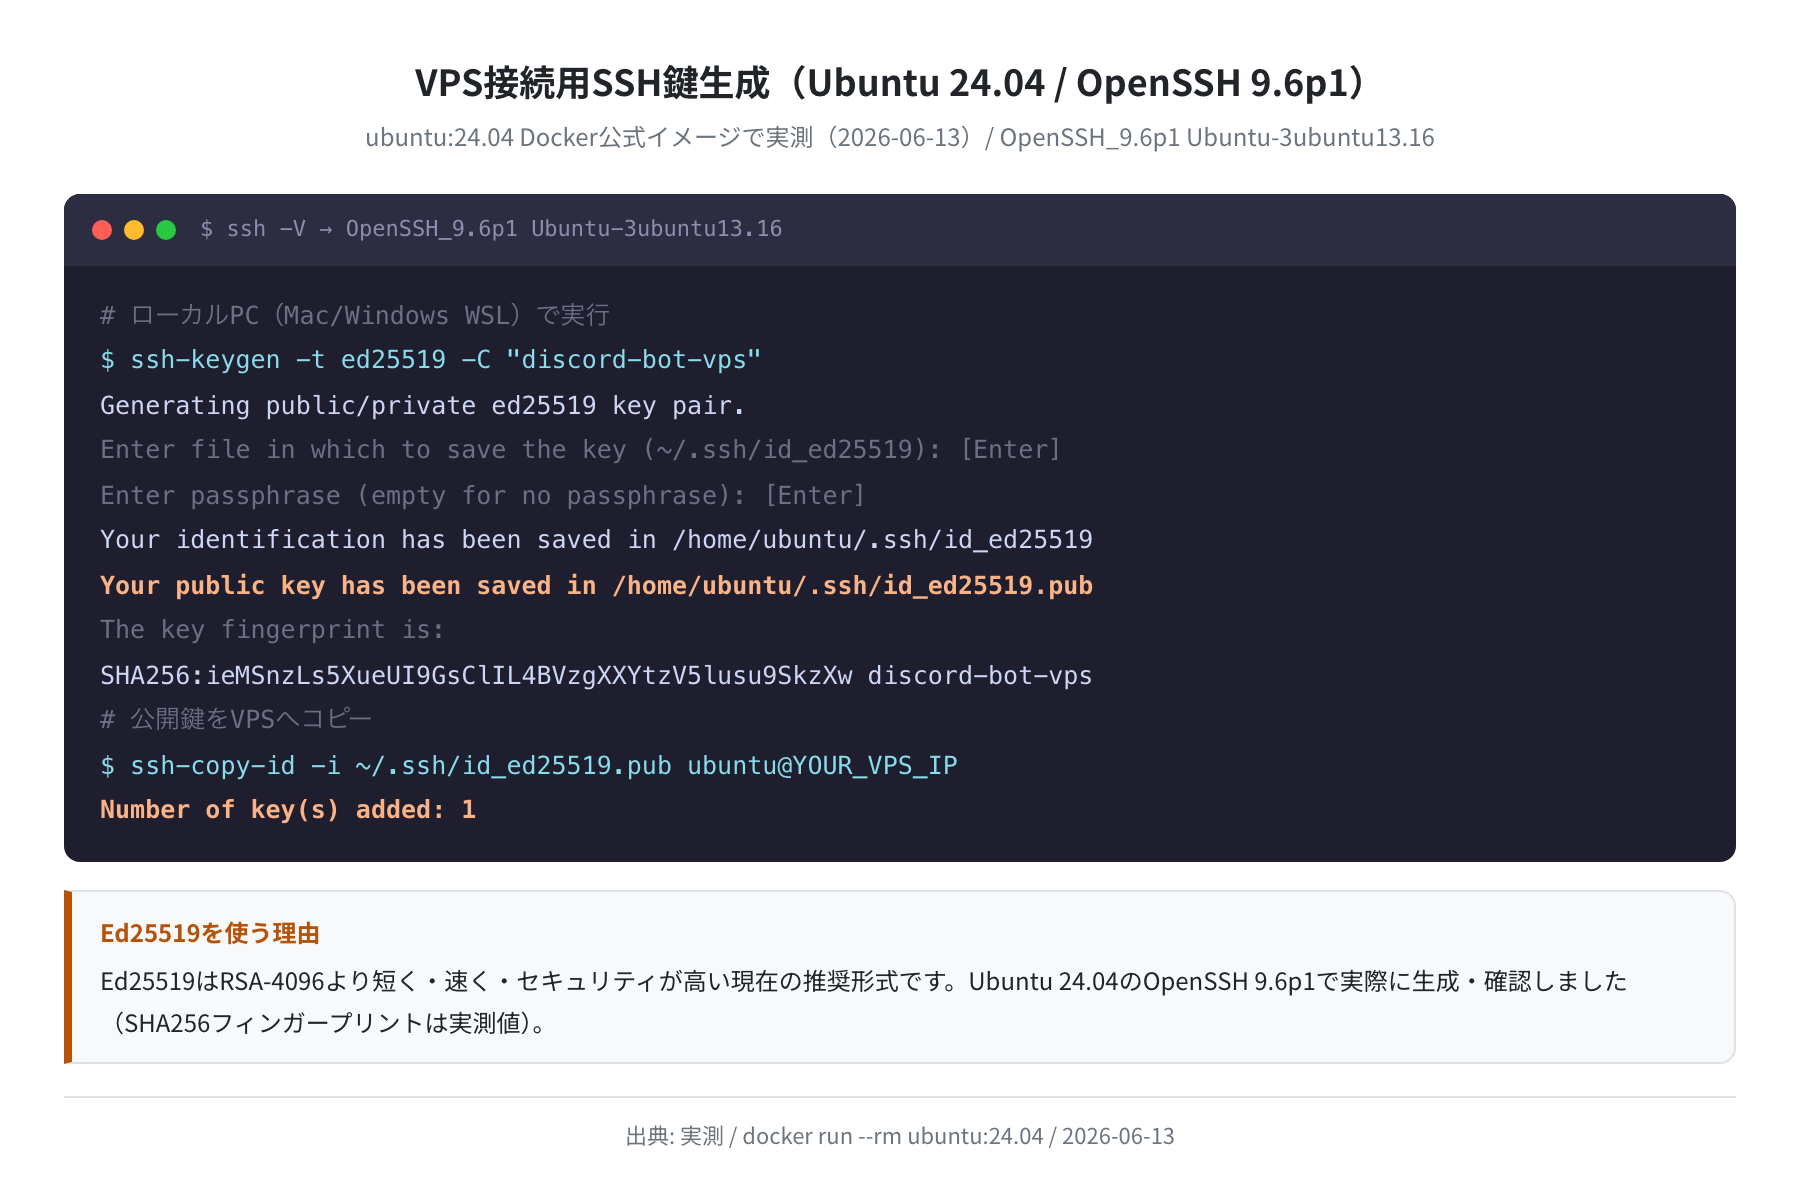Click 'Enter file in which to save the key' line
This screenshot has width=1800, height=1192.
[580, 450]
